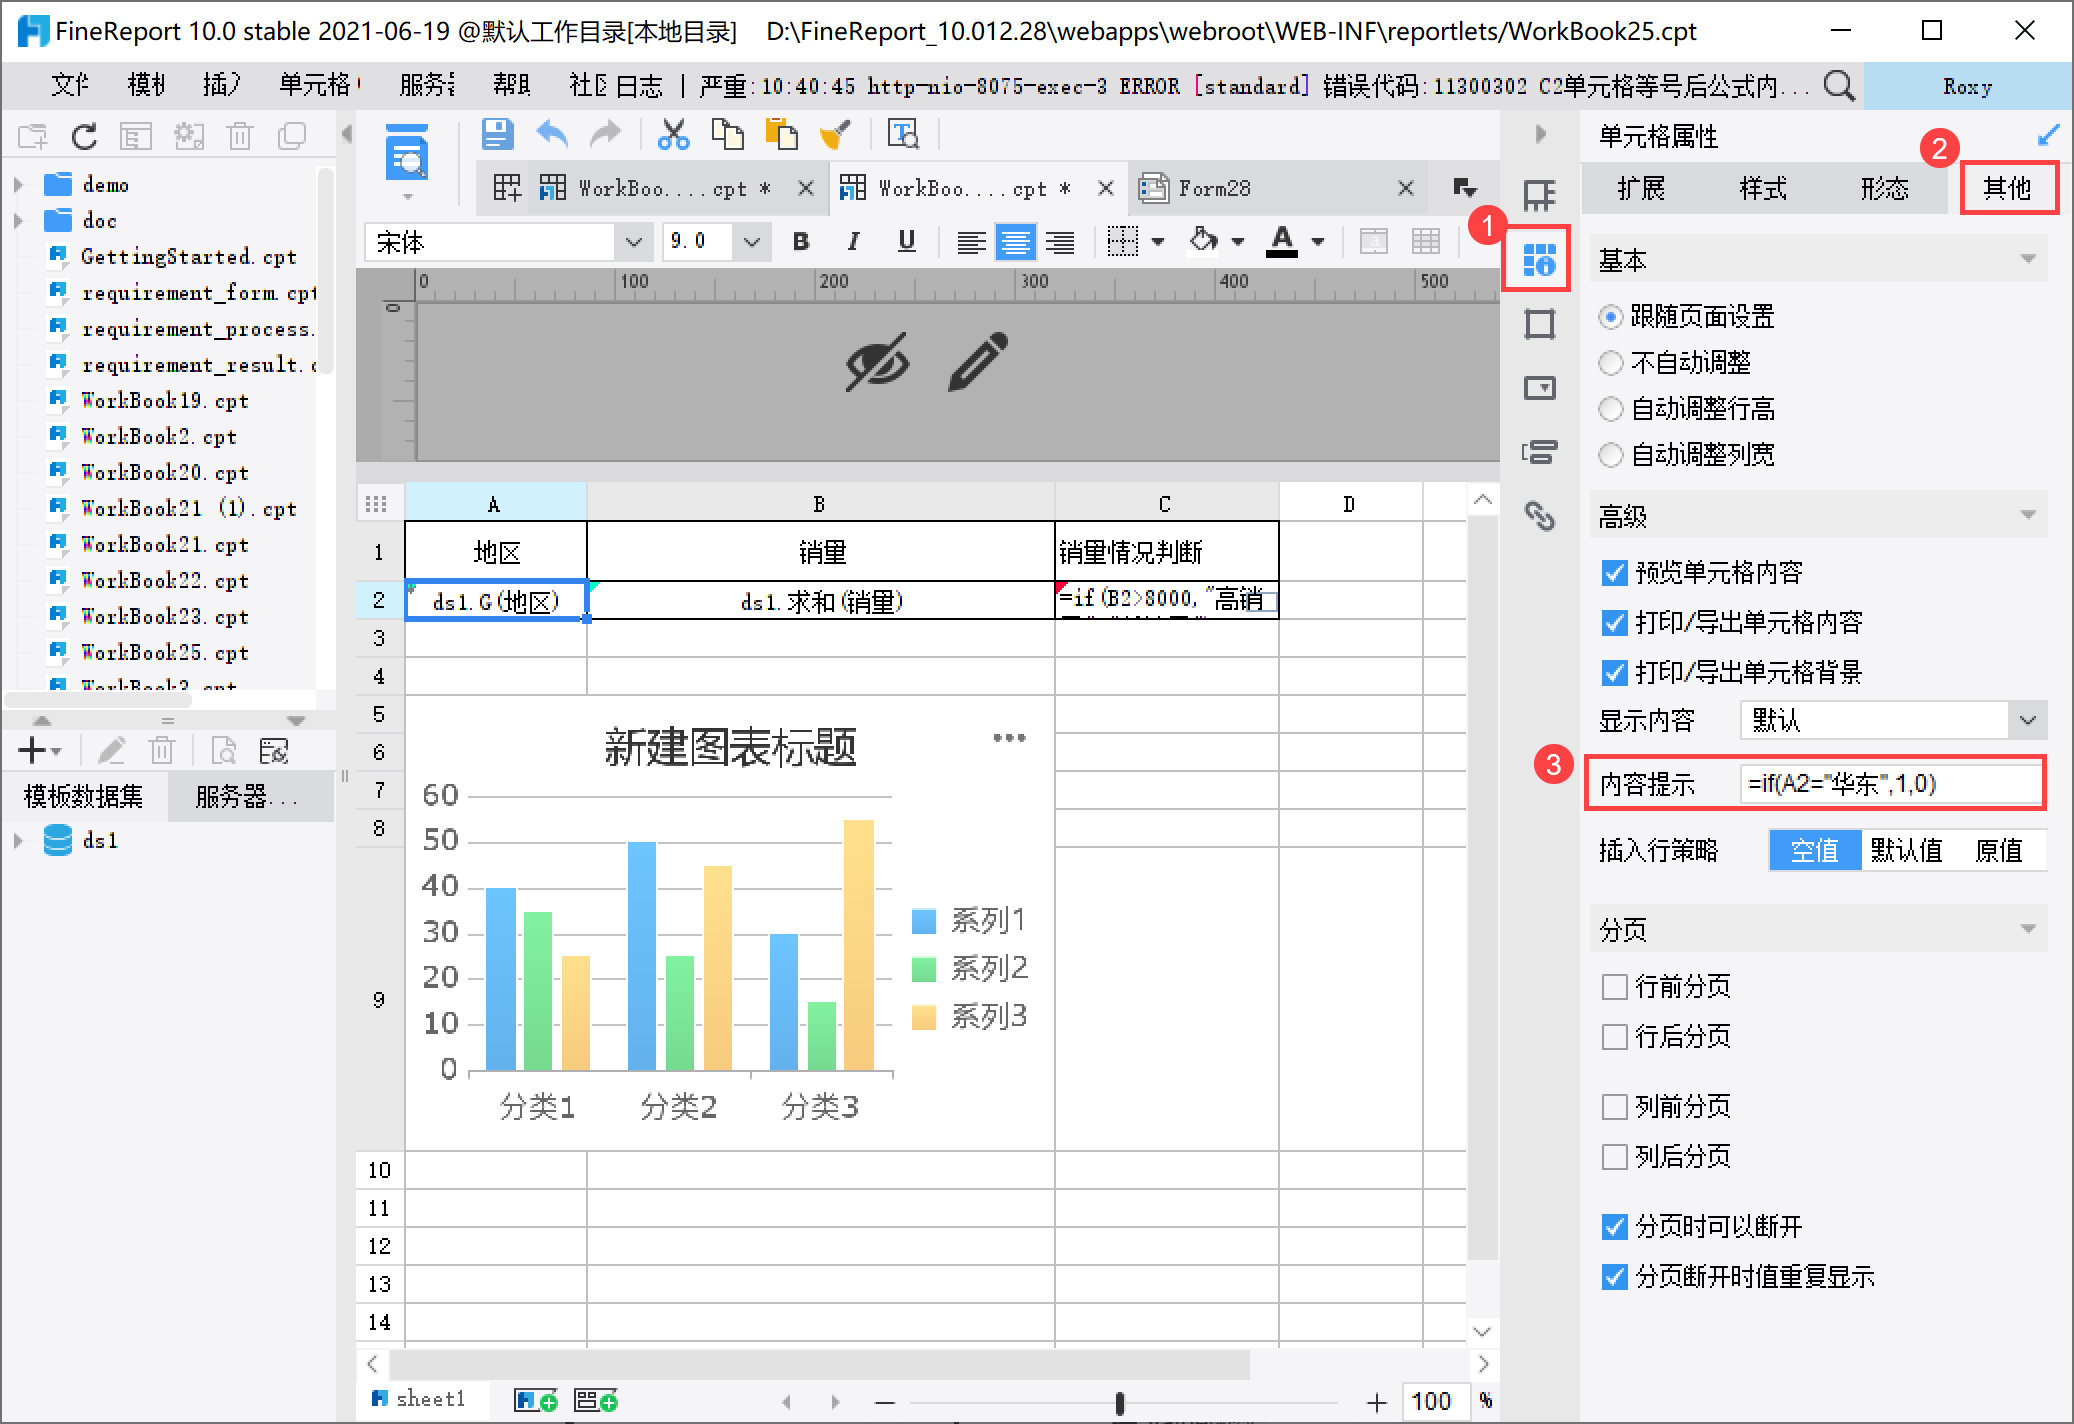Open the cell attributes panel icon

tap(1538, 259)
